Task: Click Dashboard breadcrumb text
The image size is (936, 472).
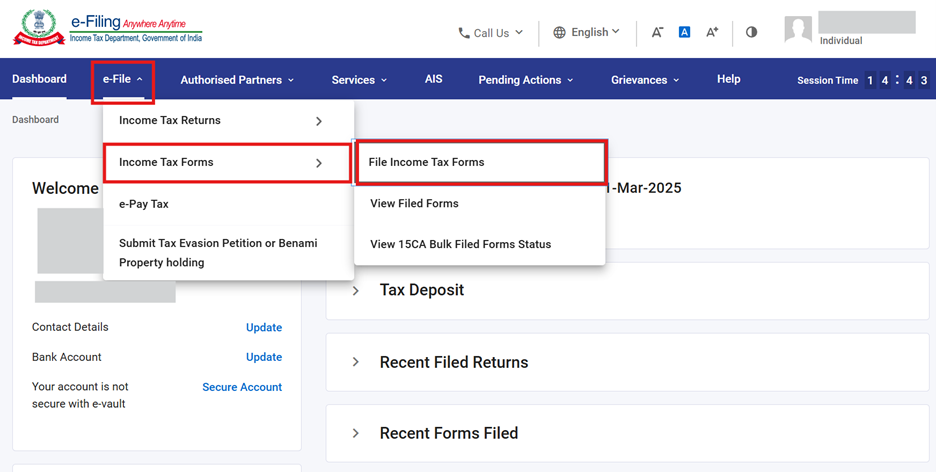Action: click(35, 120)
